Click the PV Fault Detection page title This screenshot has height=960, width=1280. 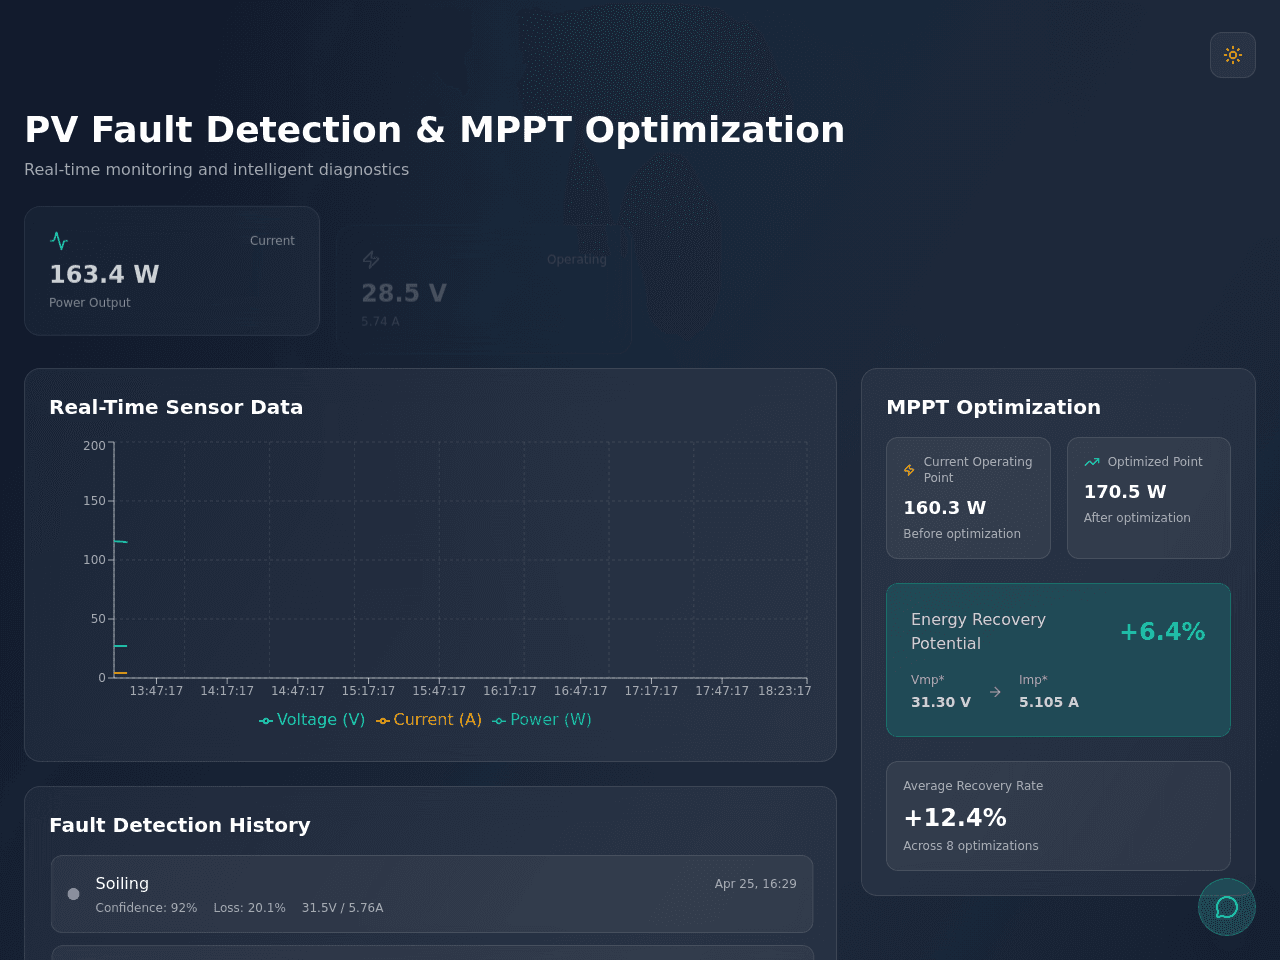coord(434,130)
